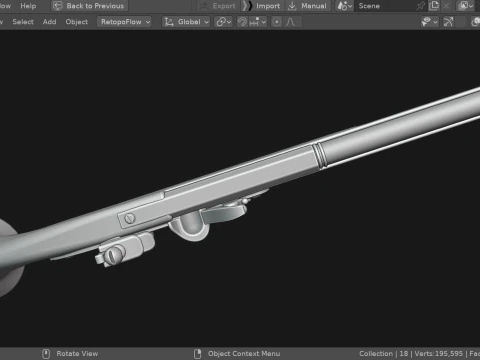Click the Rotate View mouse icon

pos(46,354)
